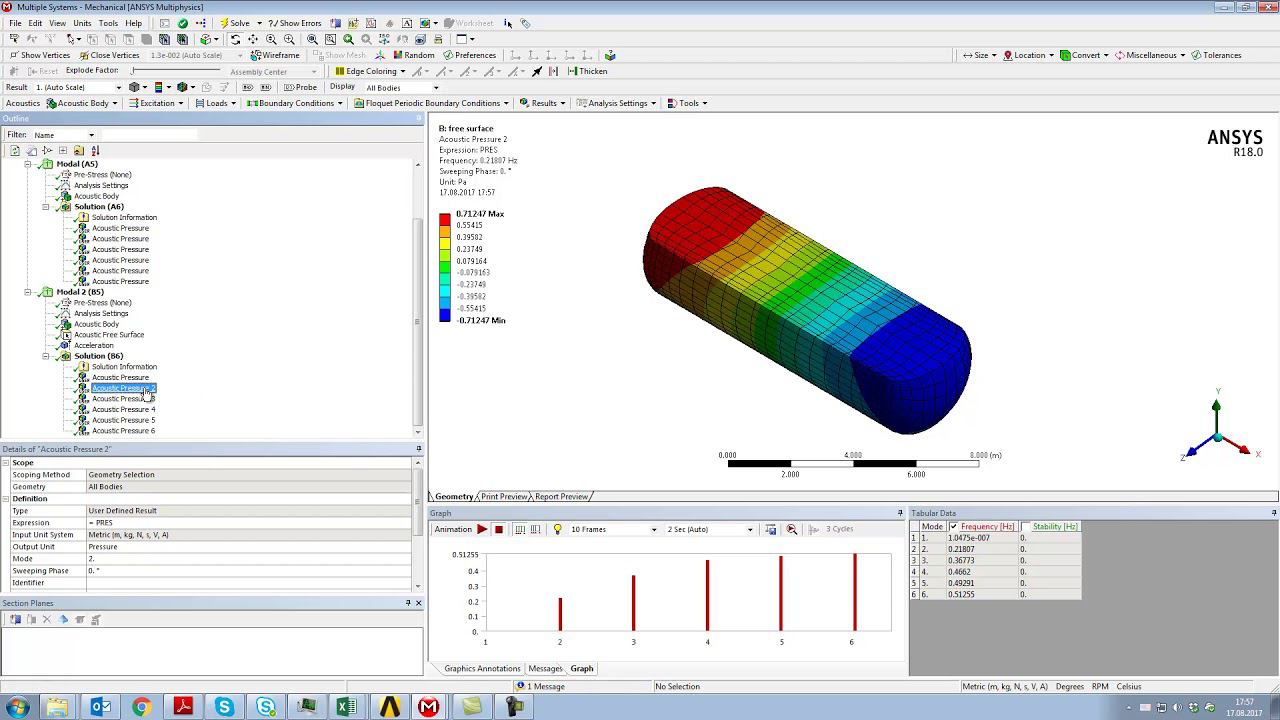Open the ANSYS 'A' application in taskbar
1280x720 pixels.
[390, 707]
